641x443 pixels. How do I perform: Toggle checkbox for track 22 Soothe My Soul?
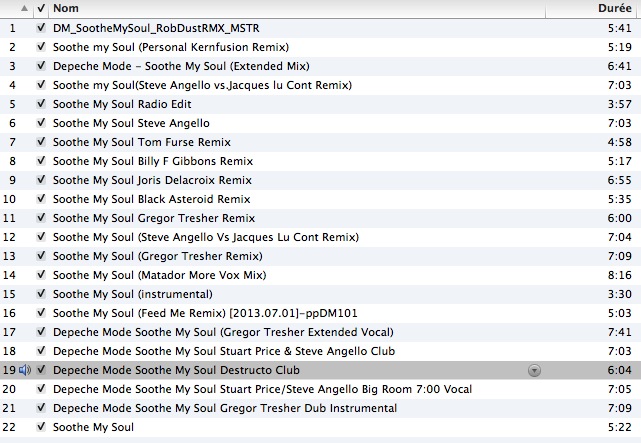(41, 427)
